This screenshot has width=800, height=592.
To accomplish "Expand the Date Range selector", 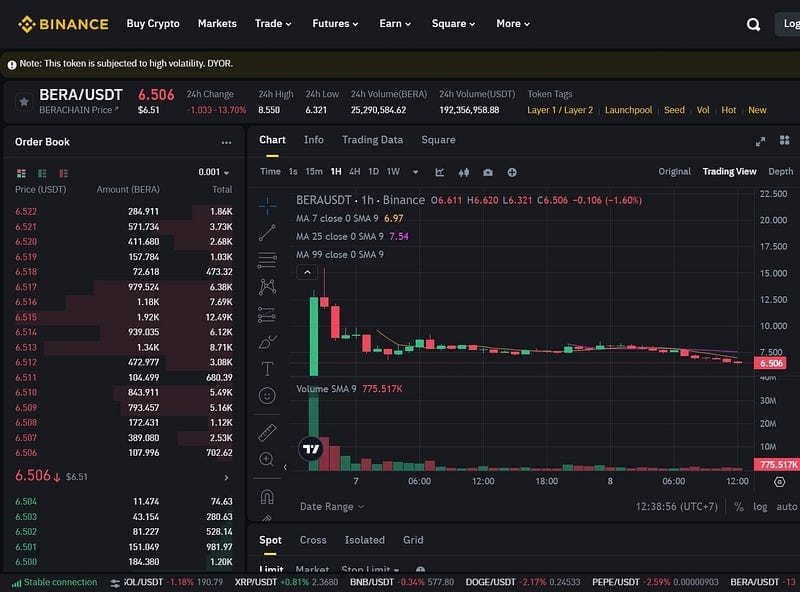I will pyautogui.click(x=332, y=507).
